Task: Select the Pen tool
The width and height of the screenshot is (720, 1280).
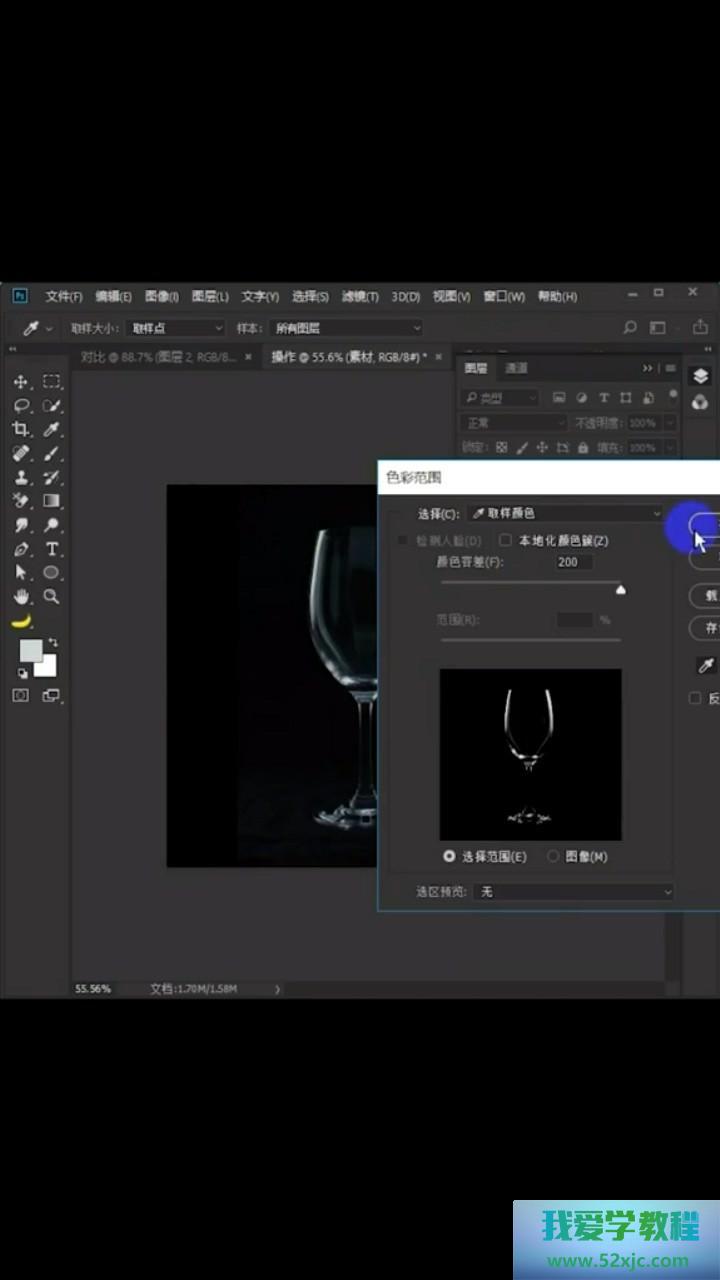Action: [20, 550]
